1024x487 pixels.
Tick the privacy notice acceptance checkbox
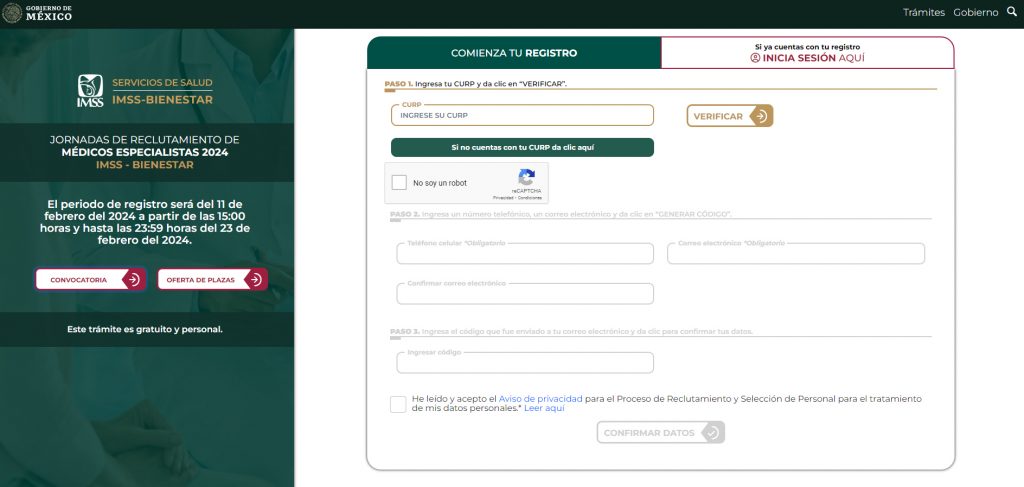399,404
